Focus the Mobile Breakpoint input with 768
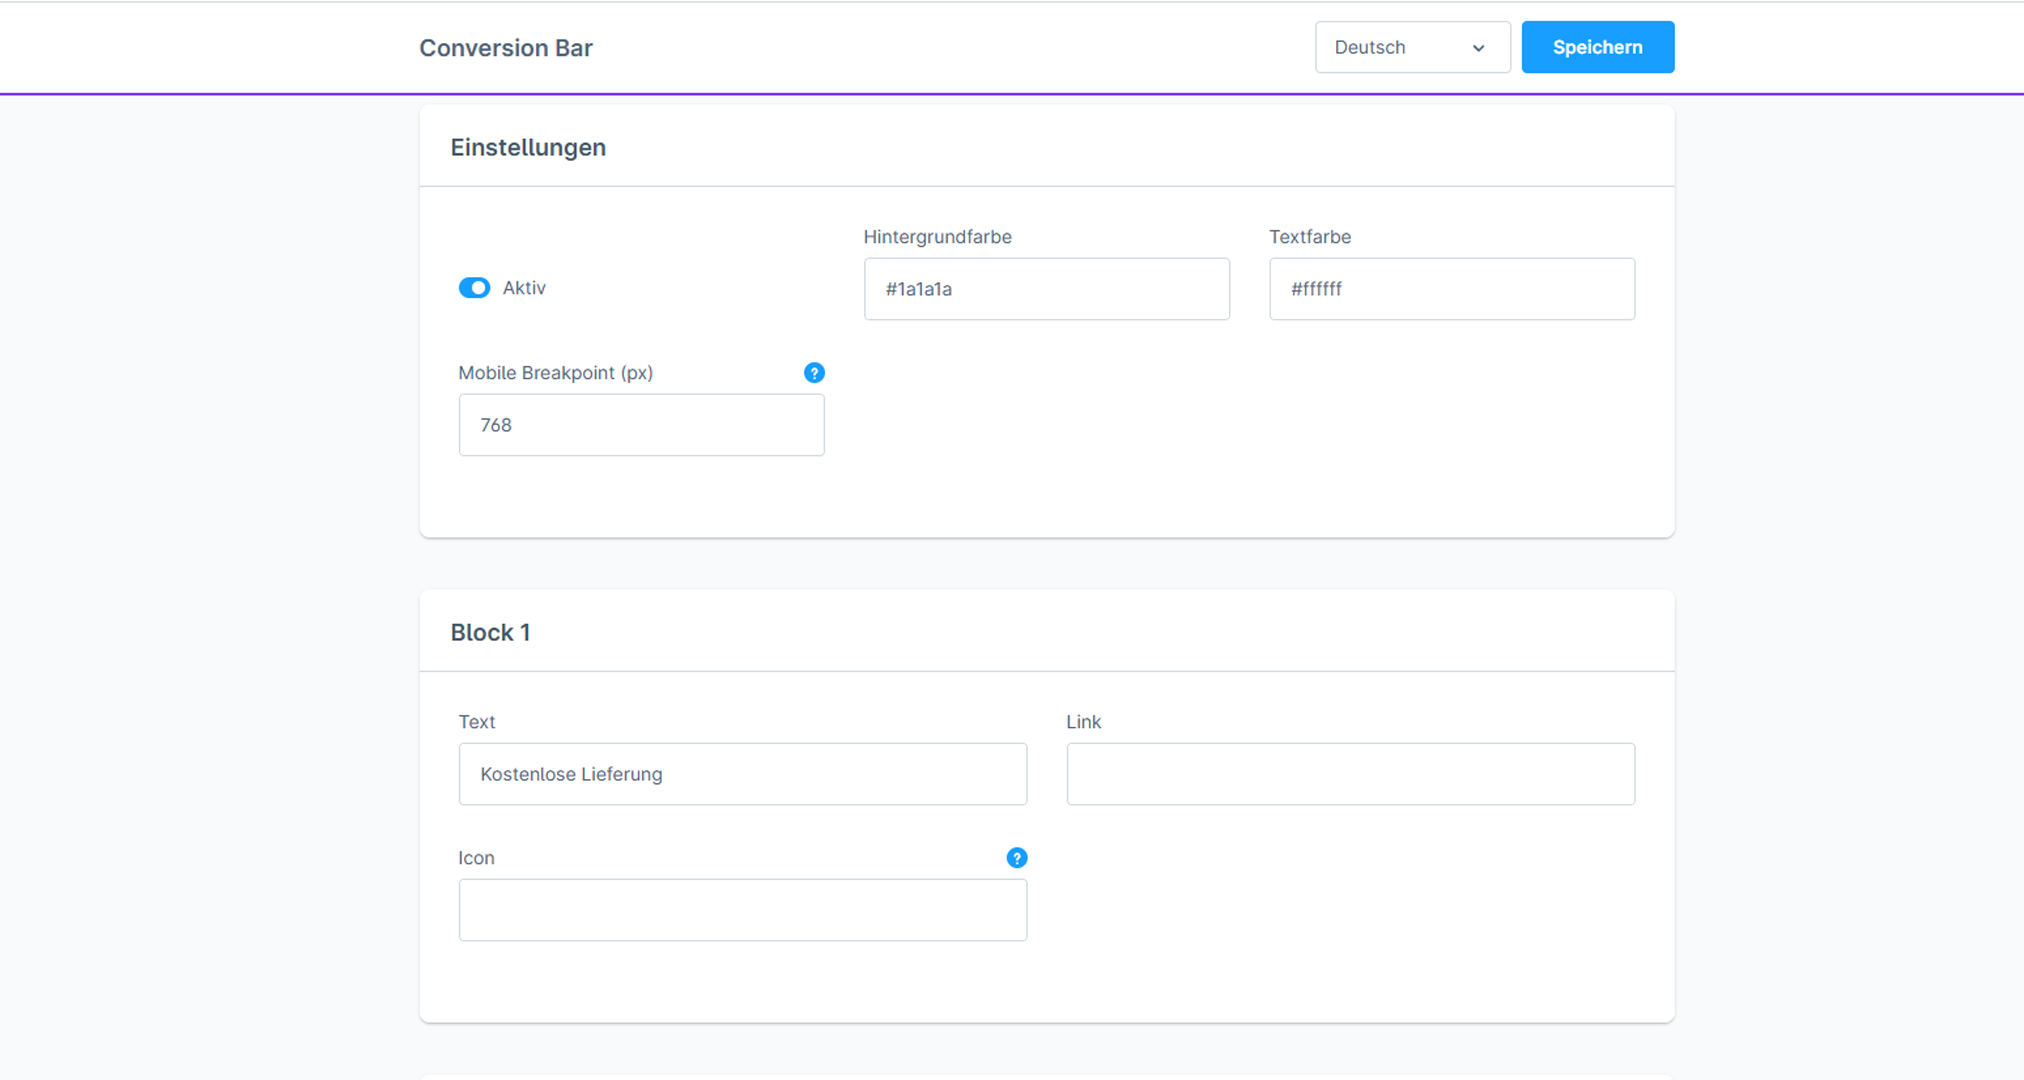The width and height of the screenshot is (2024, 1080). point(641,425)
